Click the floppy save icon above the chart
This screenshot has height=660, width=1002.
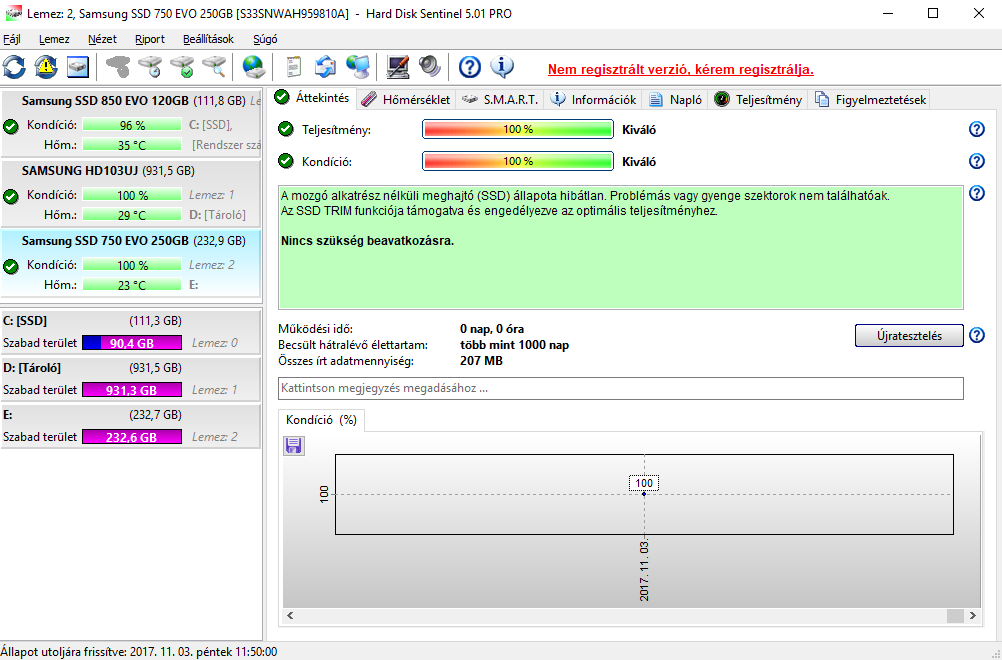pyautogui.click(x=293, y=445)
